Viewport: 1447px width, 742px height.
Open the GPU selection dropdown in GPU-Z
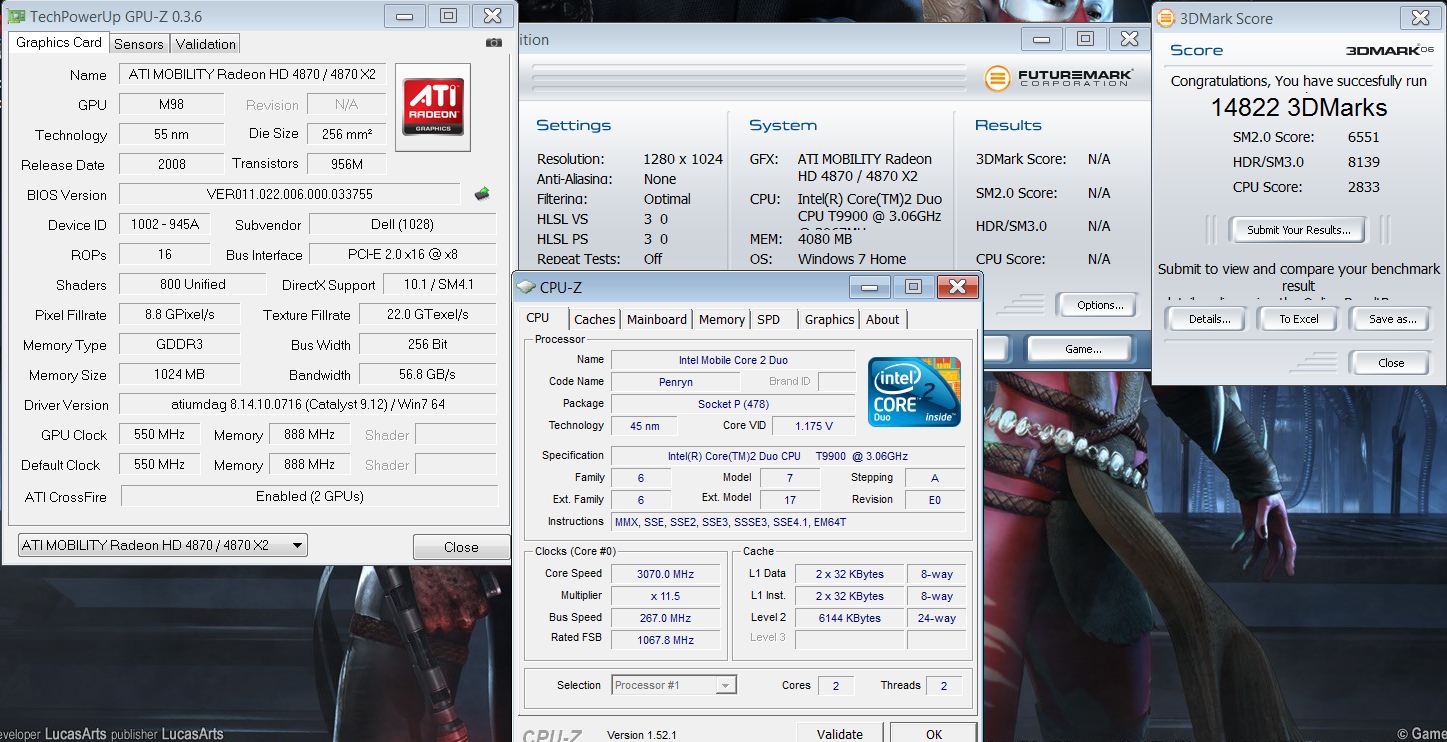point(163,545)
